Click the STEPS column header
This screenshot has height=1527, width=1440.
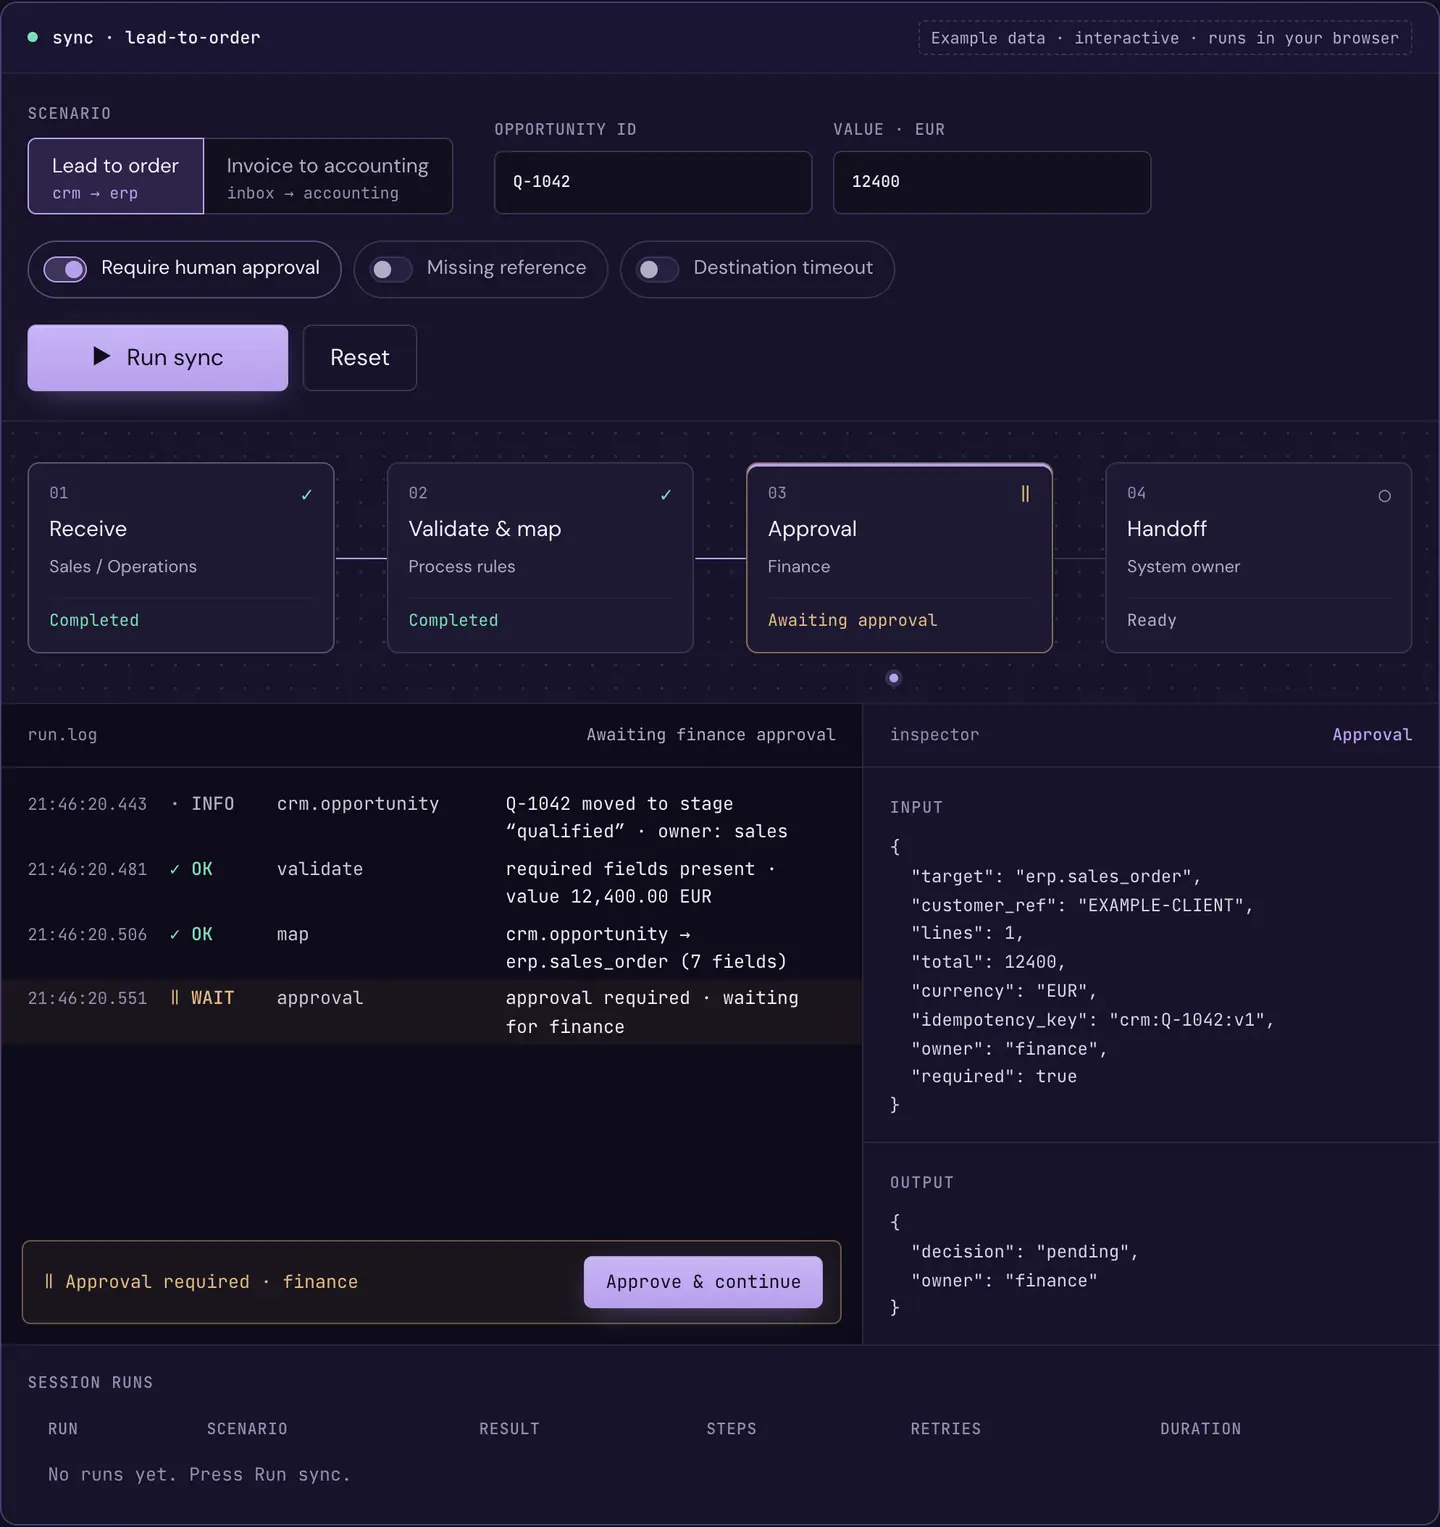[x=731, y=1429]
